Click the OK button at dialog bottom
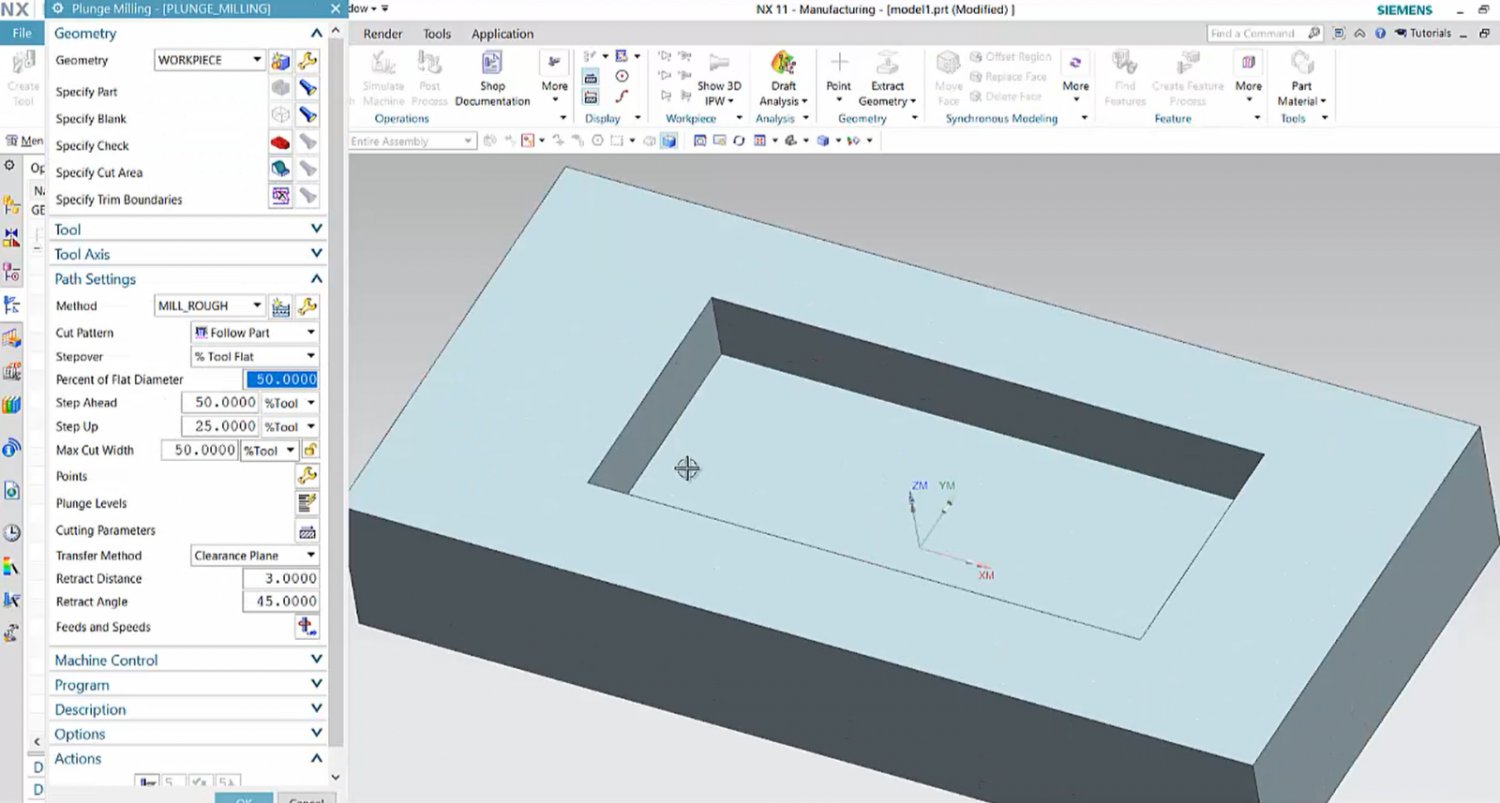Viewport: 1500px width, 803px height. [243, 799]
